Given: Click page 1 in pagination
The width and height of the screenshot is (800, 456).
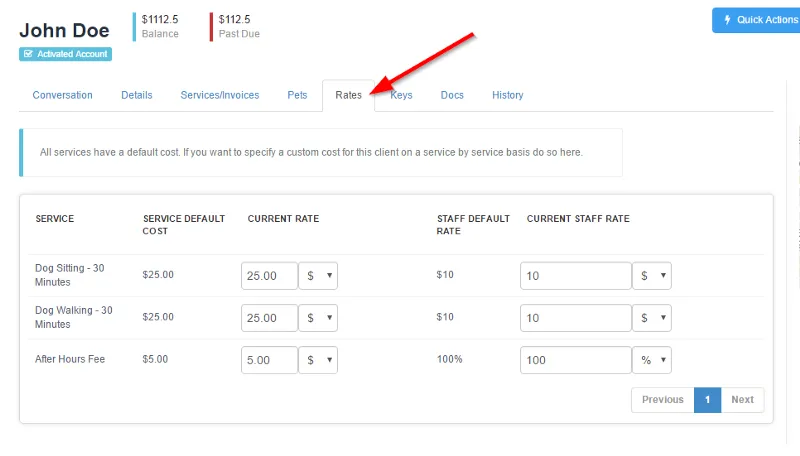Looking at the screenshot, I should [708, 400].
